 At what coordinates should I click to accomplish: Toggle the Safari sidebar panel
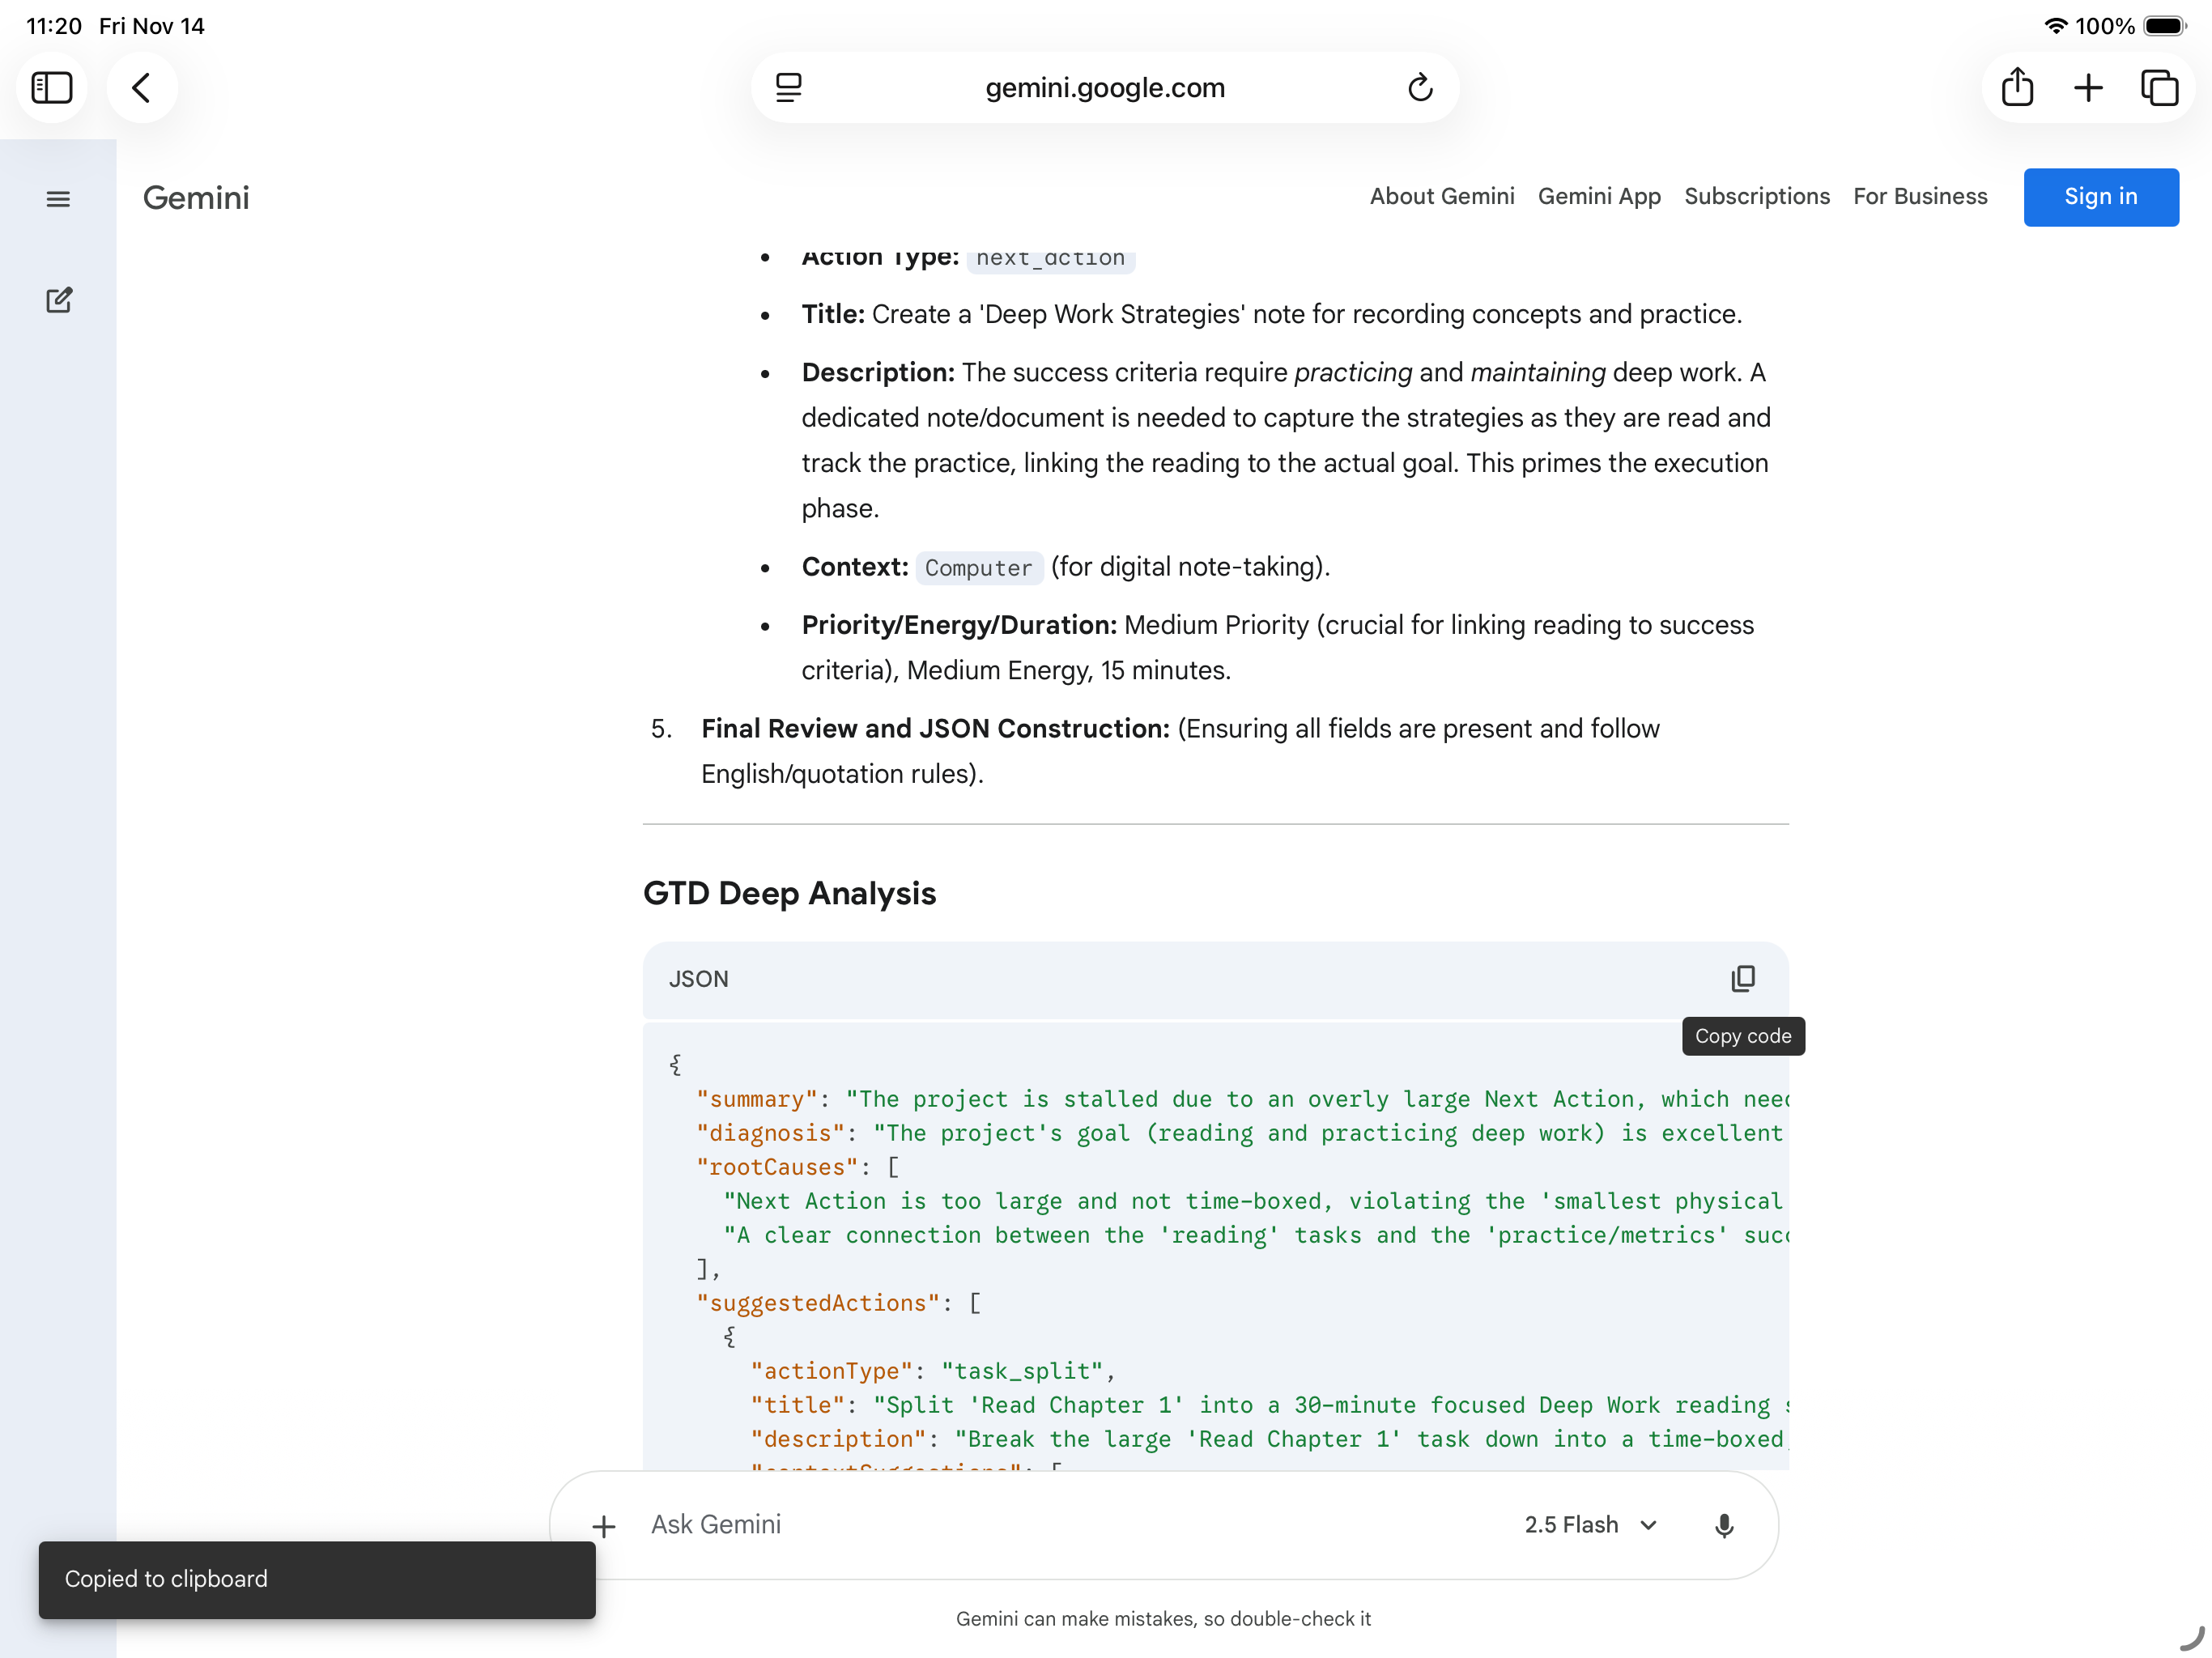coord(52,88)
